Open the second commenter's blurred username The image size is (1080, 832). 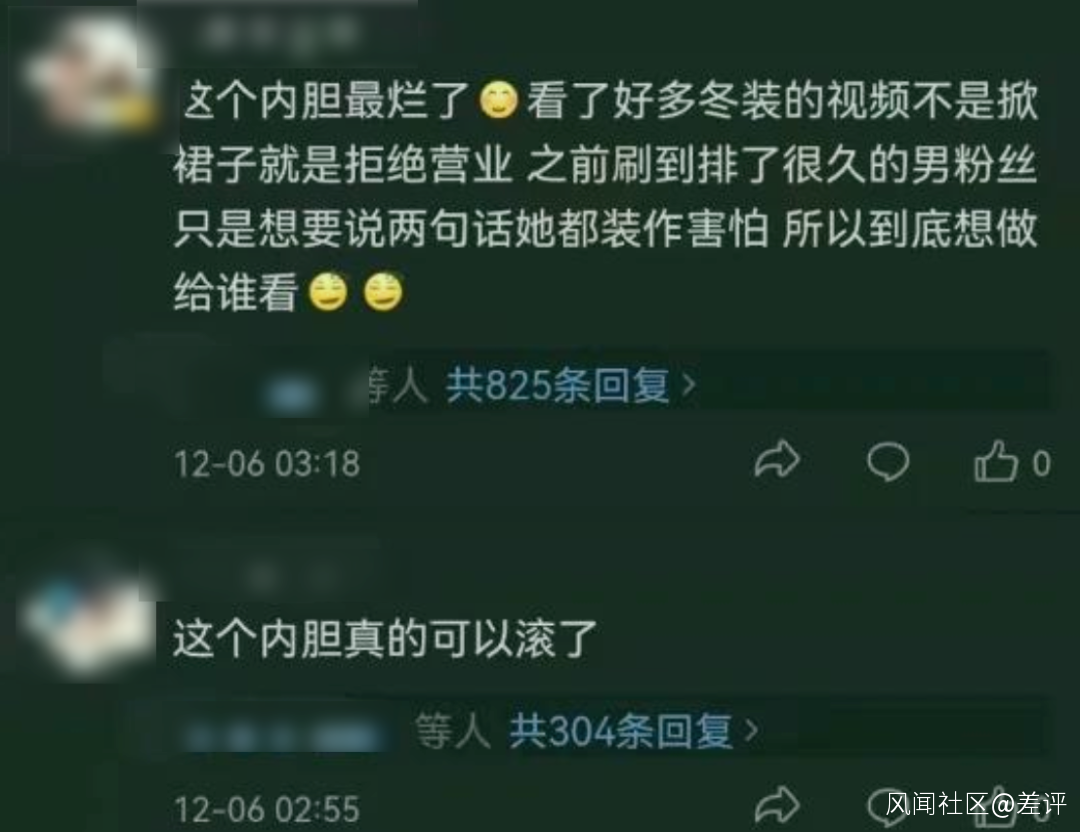point(276,573)
